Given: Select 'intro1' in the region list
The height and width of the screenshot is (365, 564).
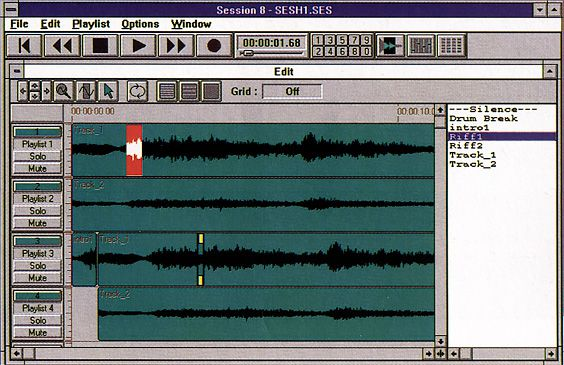Looking at the screenshot, I should (x=502, y=127).
